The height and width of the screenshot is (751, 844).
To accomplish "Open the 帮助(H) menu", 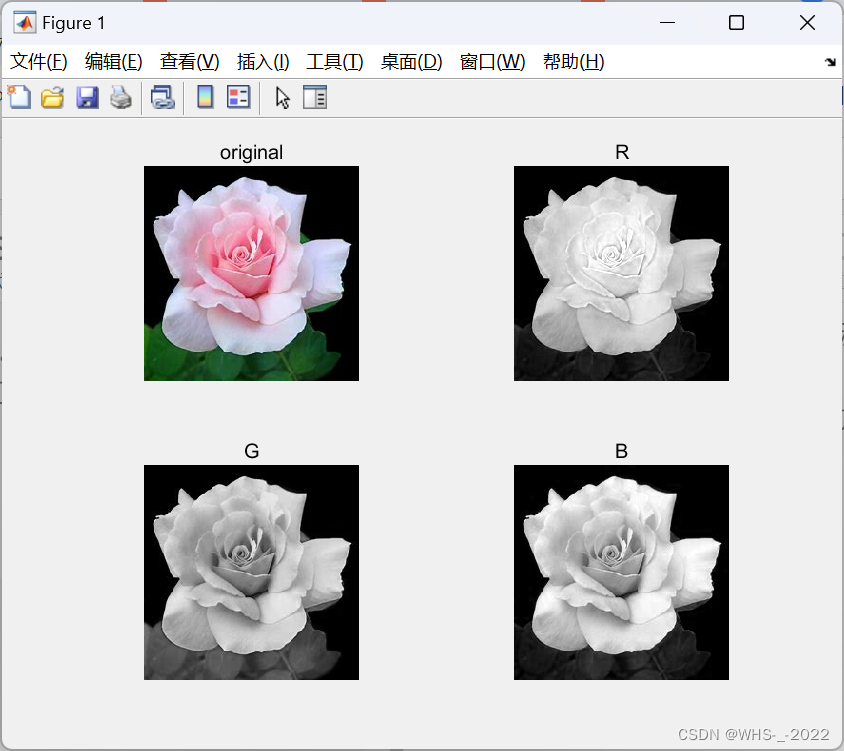I will tap(574, 62).
